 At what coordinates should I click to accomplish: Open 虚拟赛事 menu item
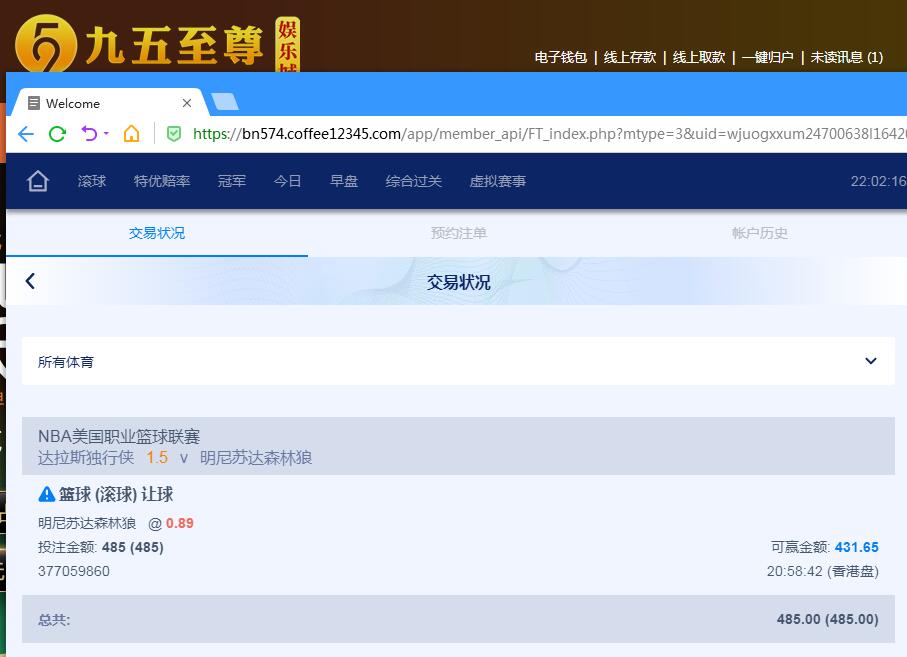[x=497, y=181]
